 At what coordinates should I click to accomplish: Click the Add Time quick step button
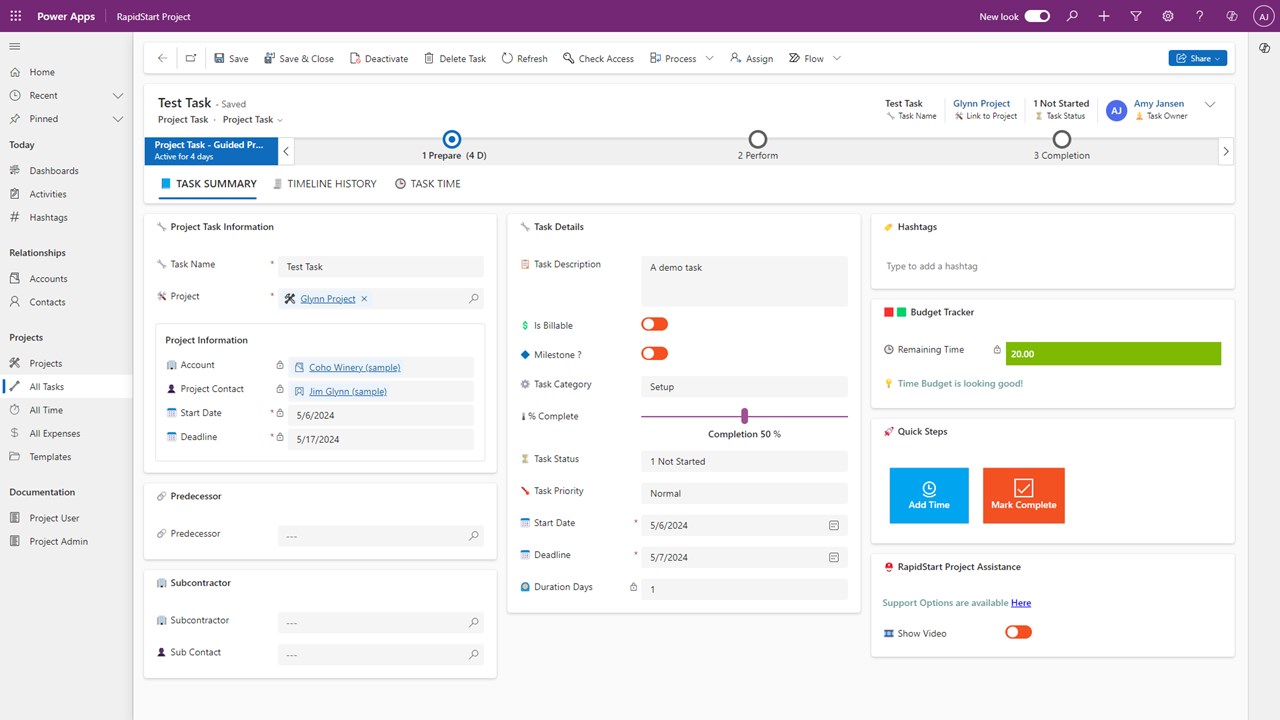point(929,495)
